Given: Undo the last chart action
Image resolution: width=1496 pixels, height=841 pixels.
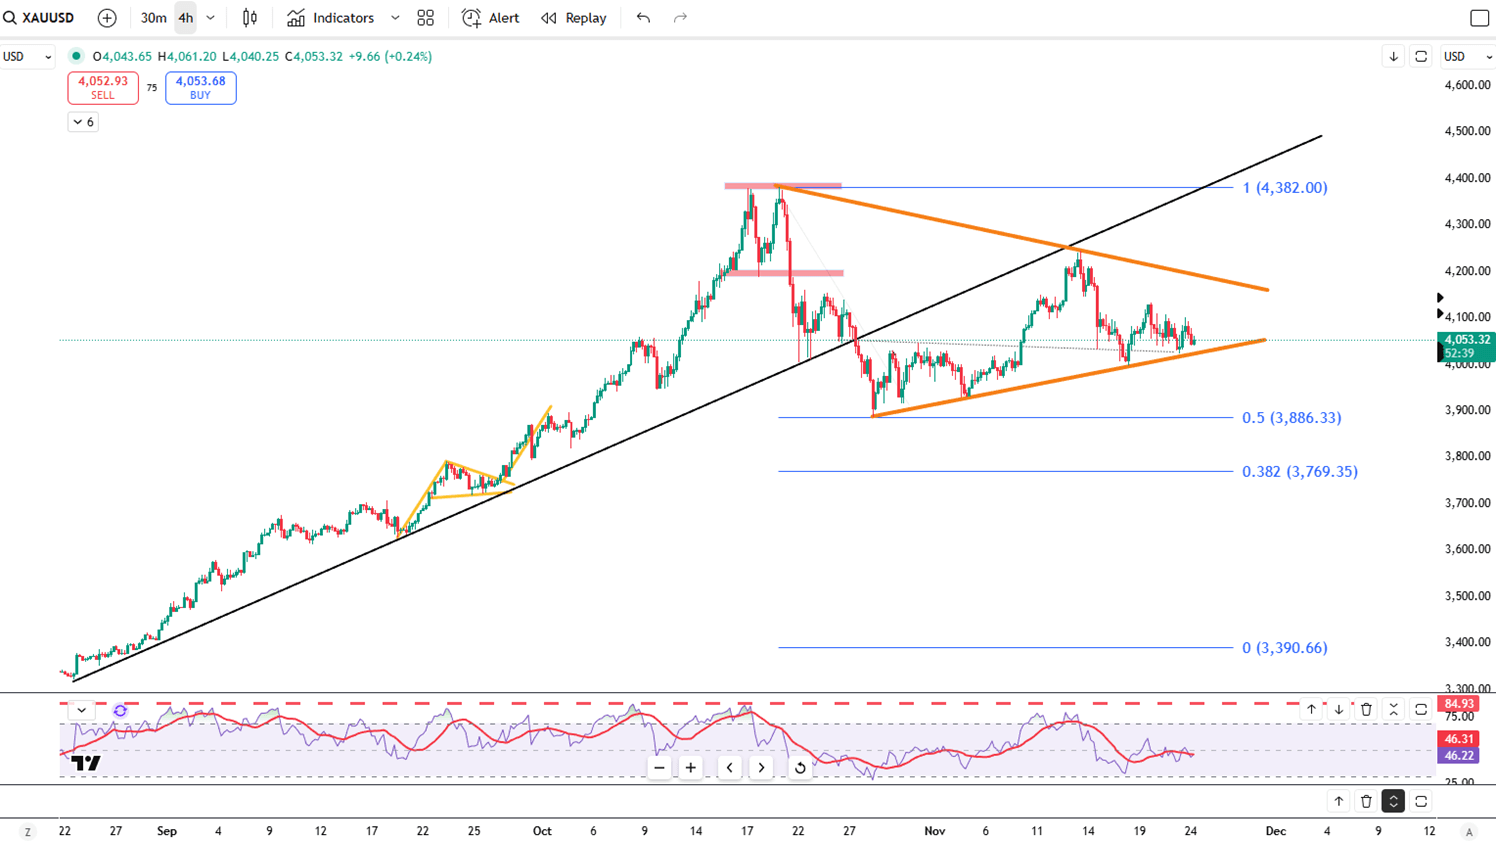Looking at the screenshot, I should click(x=643, y=18).
